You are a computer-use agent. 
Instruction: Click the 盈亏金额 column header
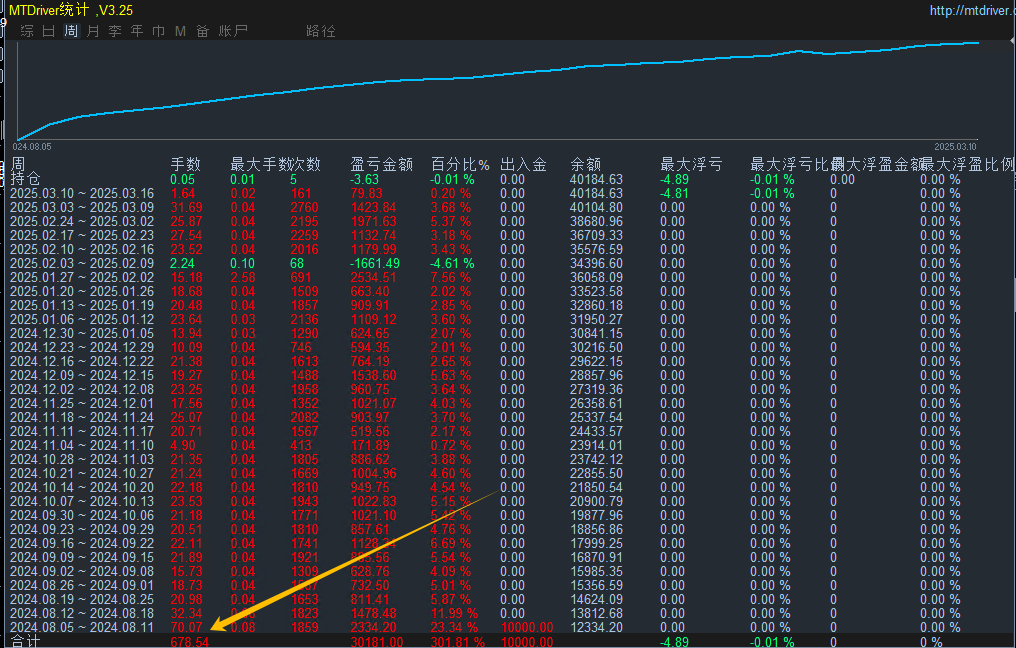[x=382, y=165]
